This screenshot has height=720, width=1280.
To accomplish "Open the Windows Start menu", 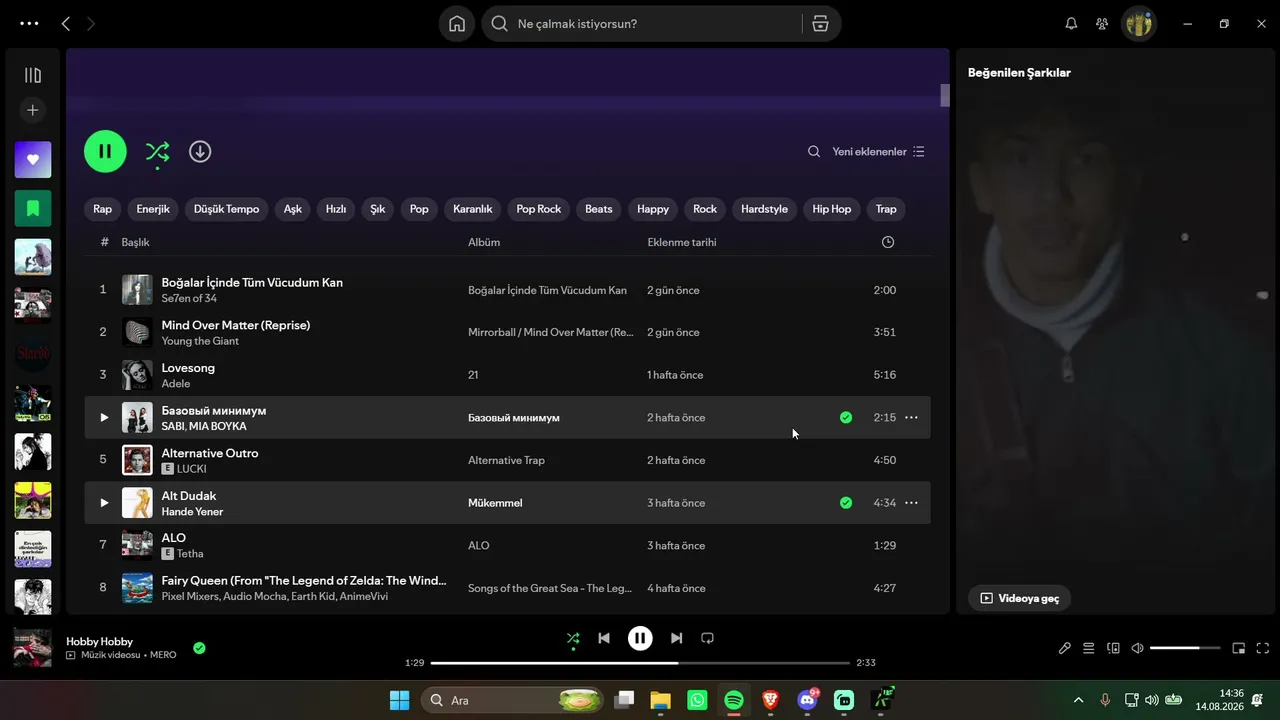I will [x=399, y=700].
